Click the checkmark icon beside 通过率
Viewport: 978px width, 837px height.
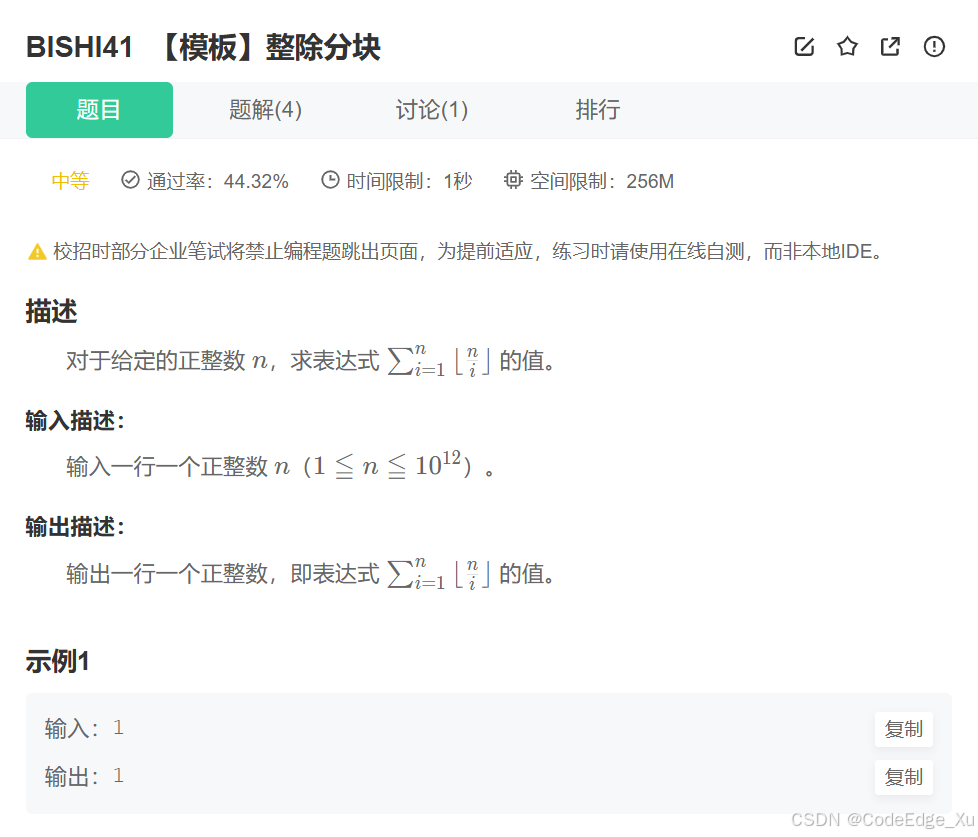[130, 180]
